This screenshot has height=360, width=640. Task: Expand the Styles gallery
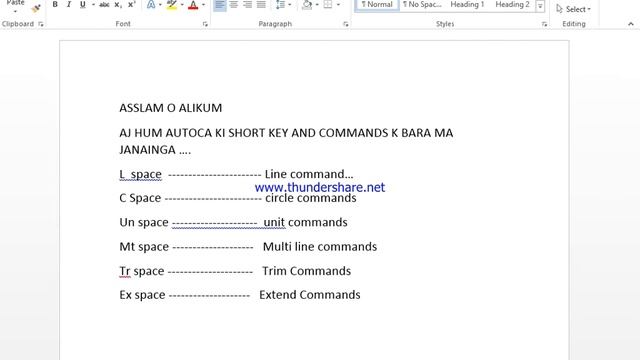540,6
